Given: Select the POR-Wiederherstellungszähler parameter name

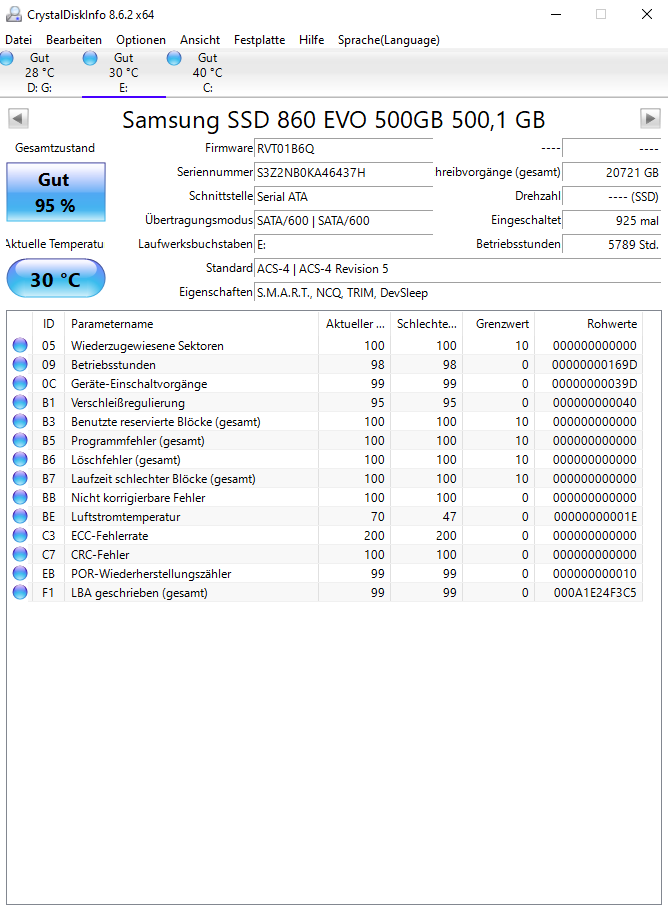Looking at the screenshot, I should (151, 574).
